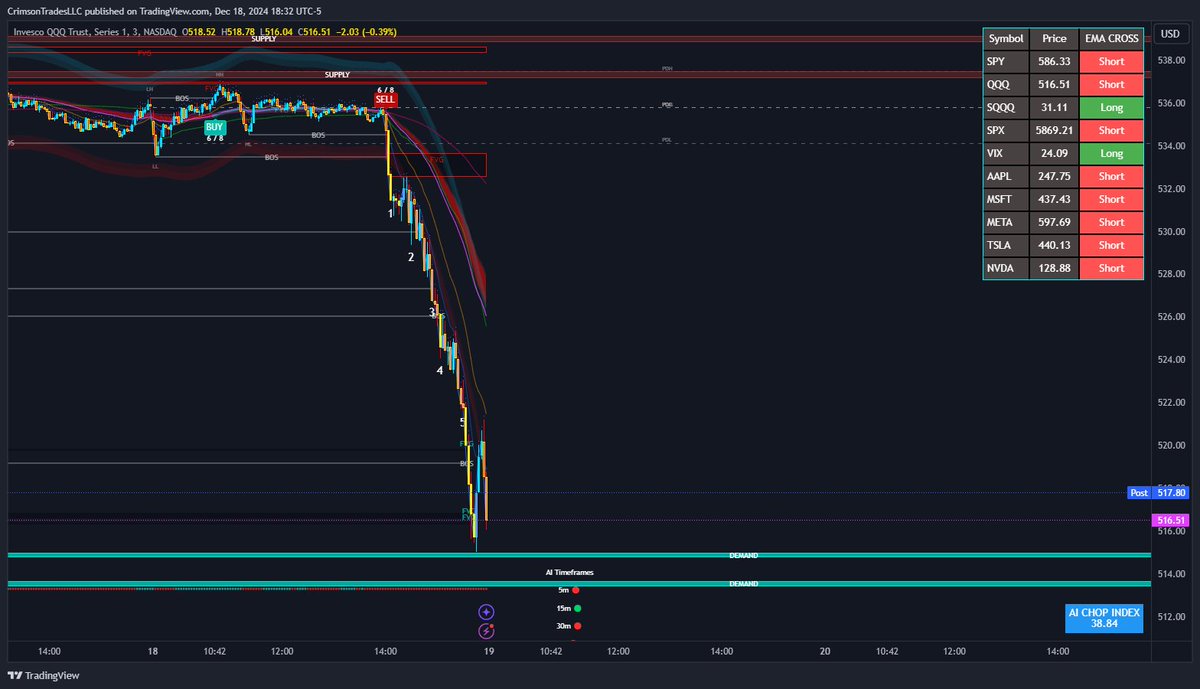Image resolution: width=1200 pixels, height=689 pixels.
Task: Click the 524.00 price axis label
Action: (x=1171, y=359)
